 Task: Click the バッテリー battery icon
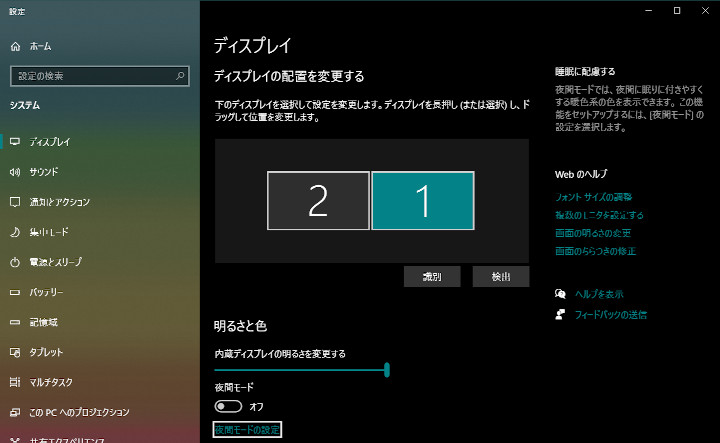[x=15, y=292]
